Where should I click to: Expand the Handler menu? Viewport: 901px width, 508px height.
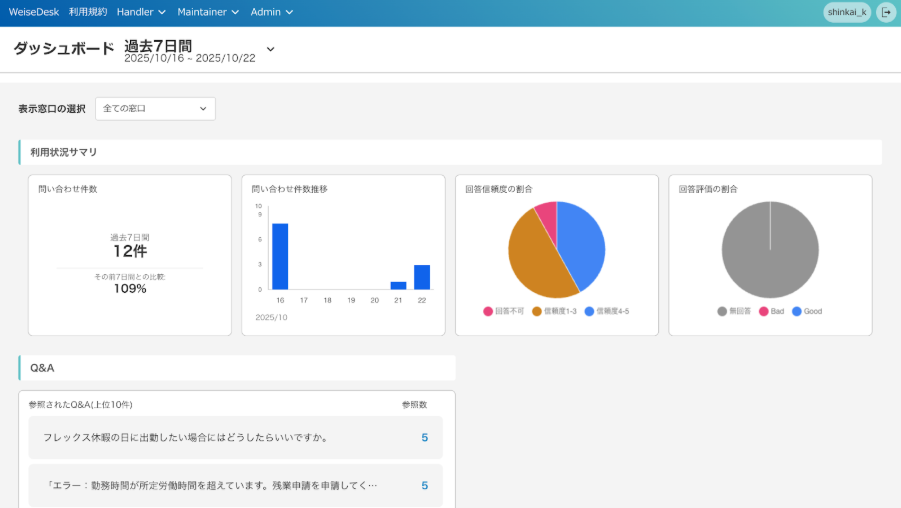pos(141,12)
